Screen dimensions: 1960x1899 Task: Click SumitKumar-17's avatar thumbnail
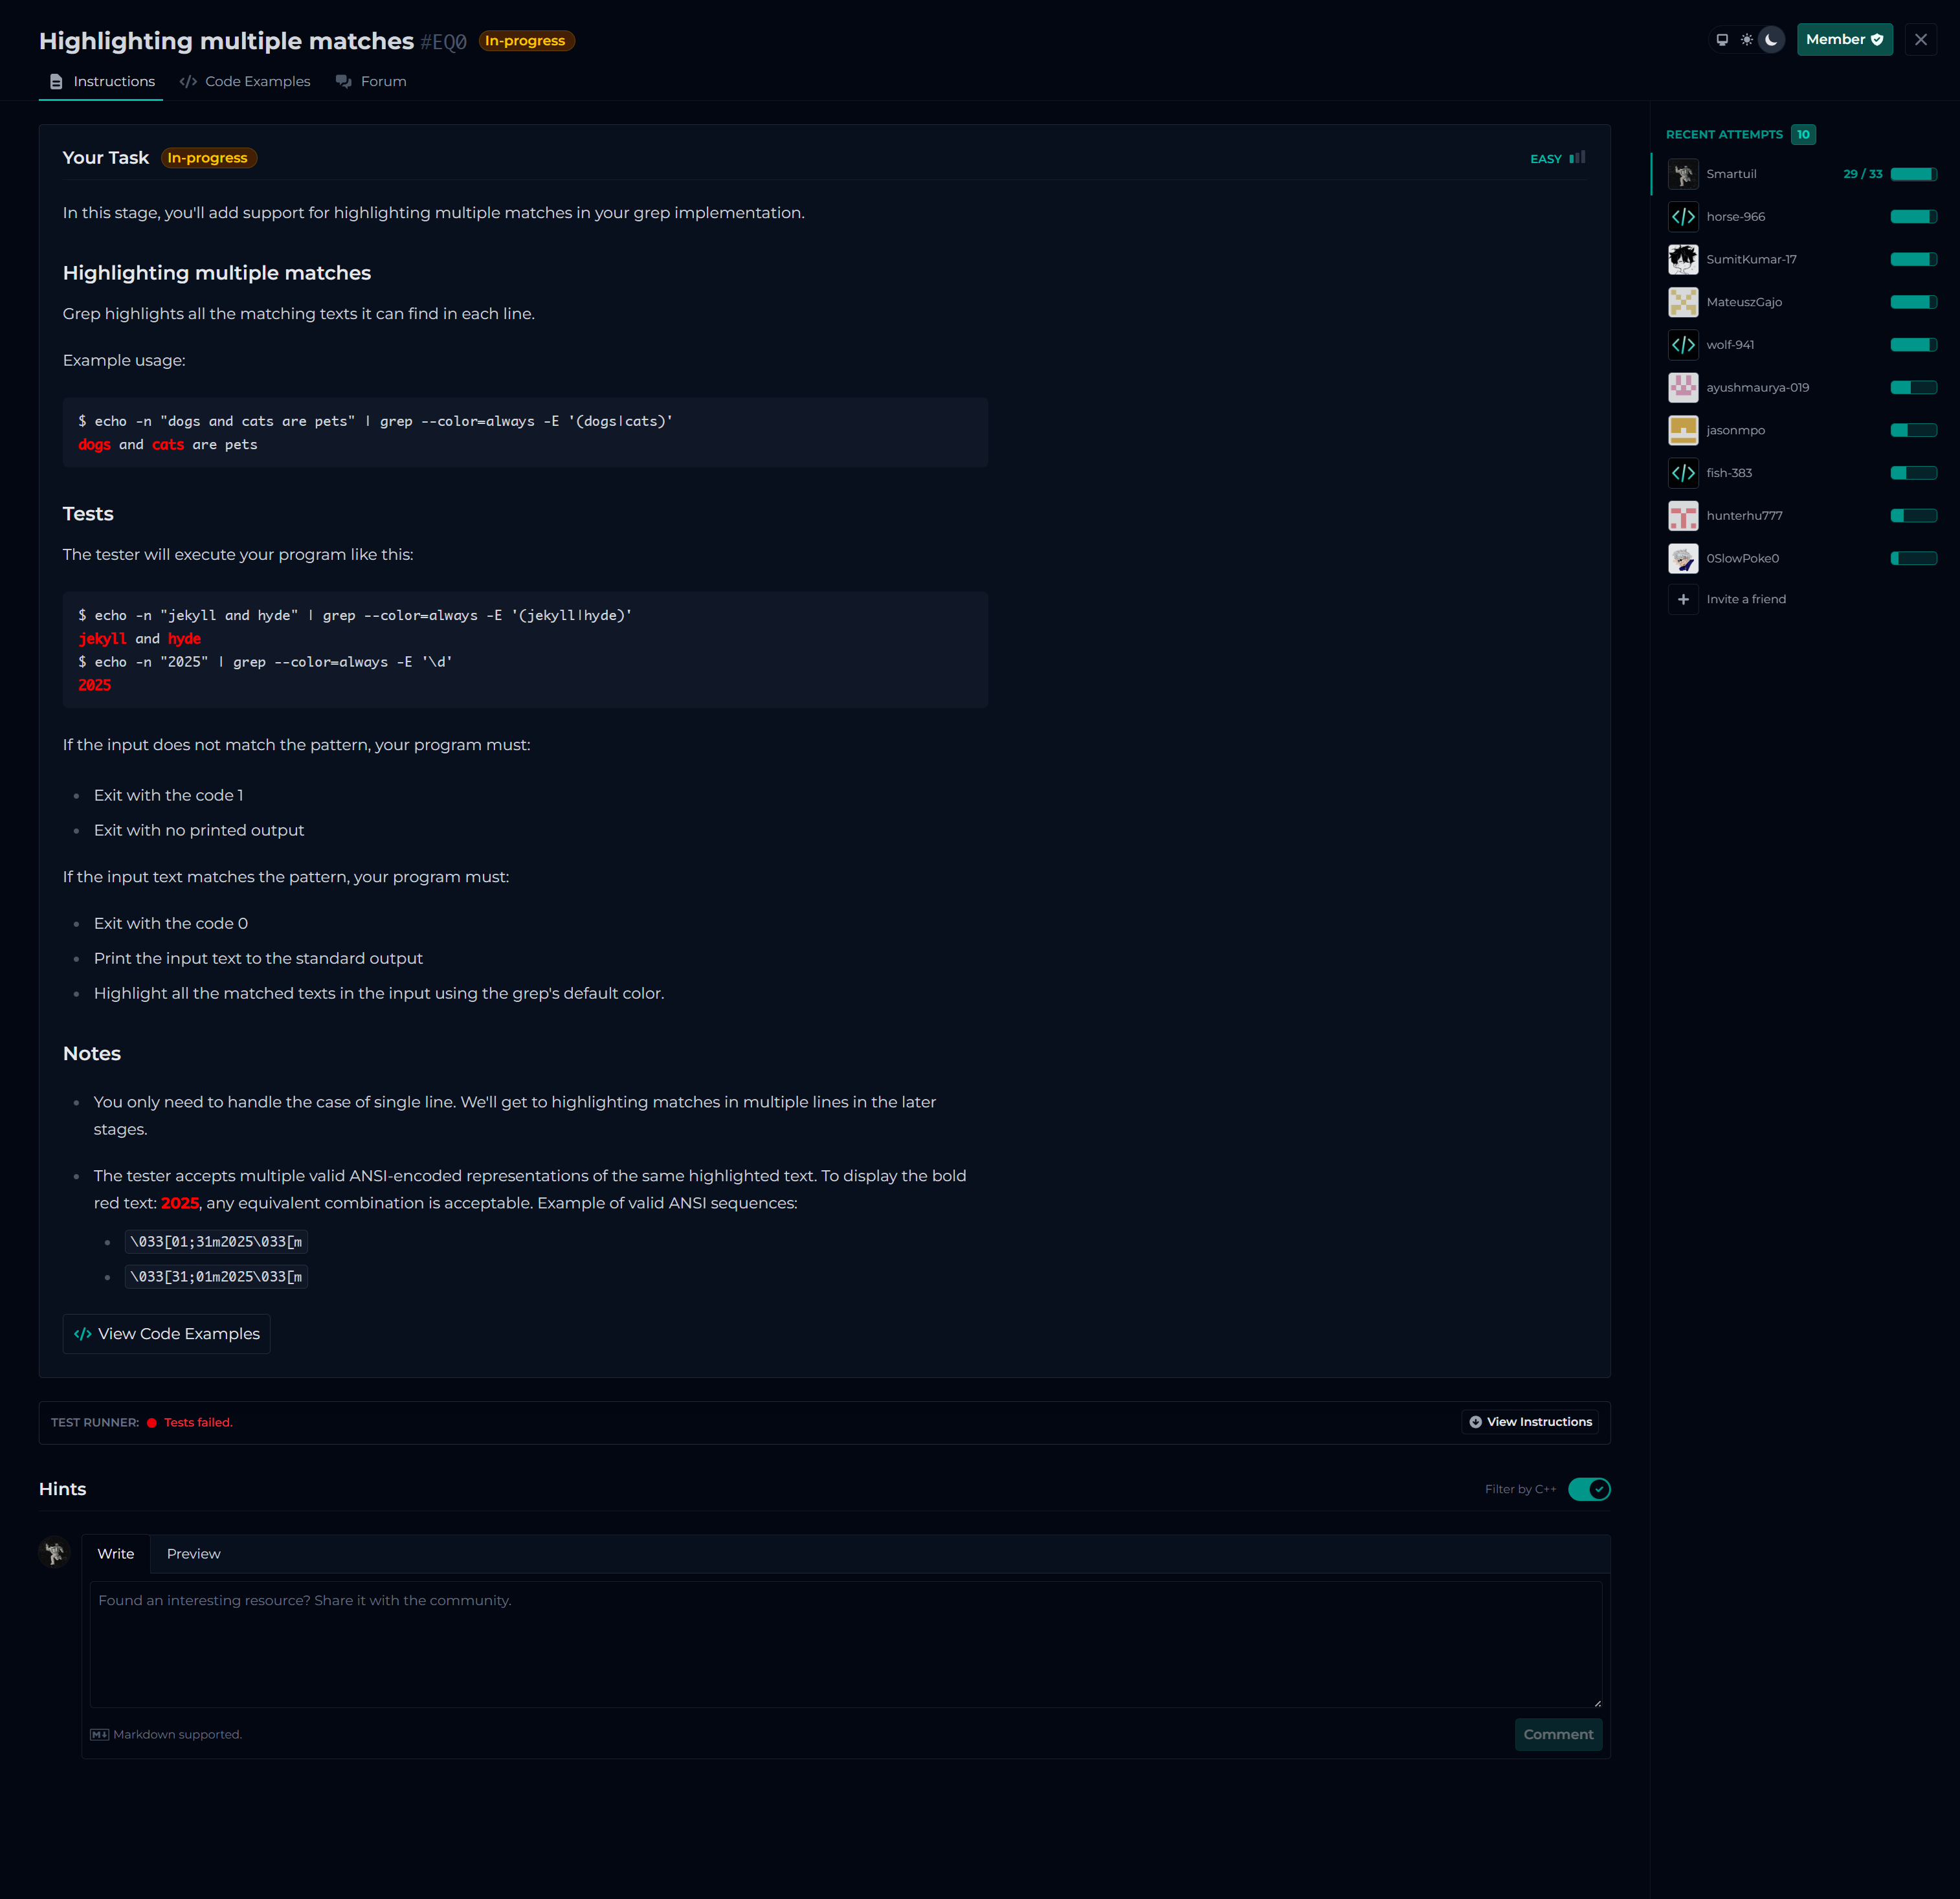pos(1683,259)
